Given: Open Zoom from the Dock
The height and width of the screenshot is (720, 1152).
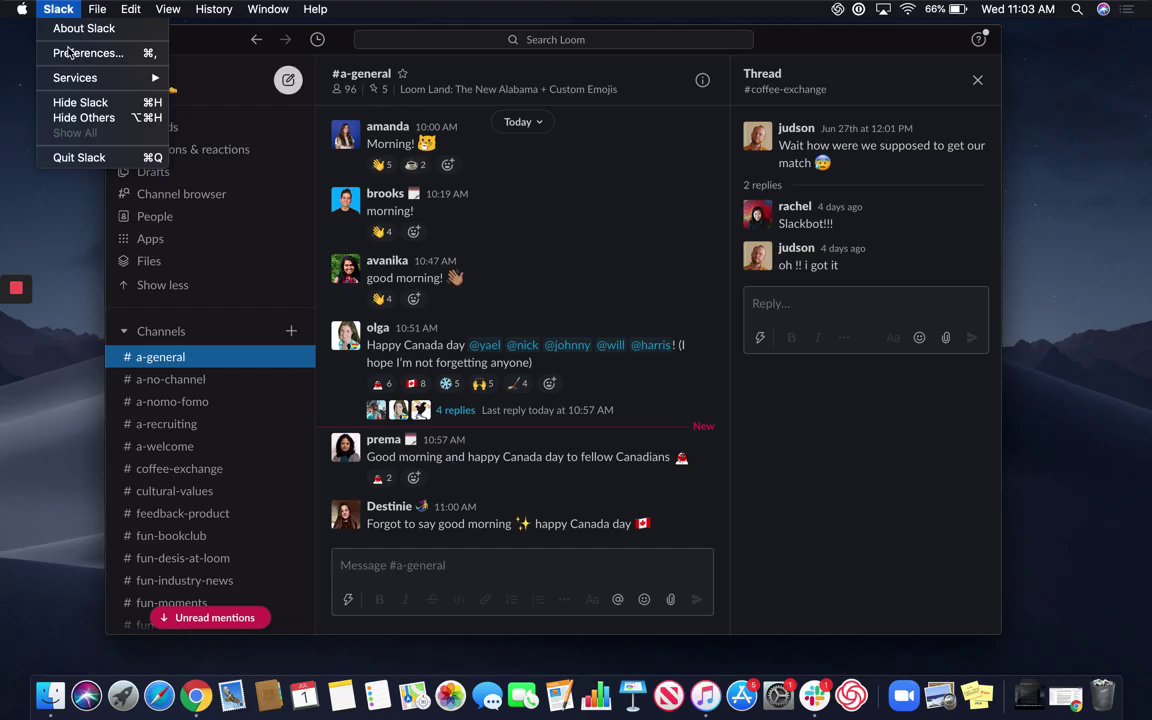Looking at the screenshot, I should point(904,696).
